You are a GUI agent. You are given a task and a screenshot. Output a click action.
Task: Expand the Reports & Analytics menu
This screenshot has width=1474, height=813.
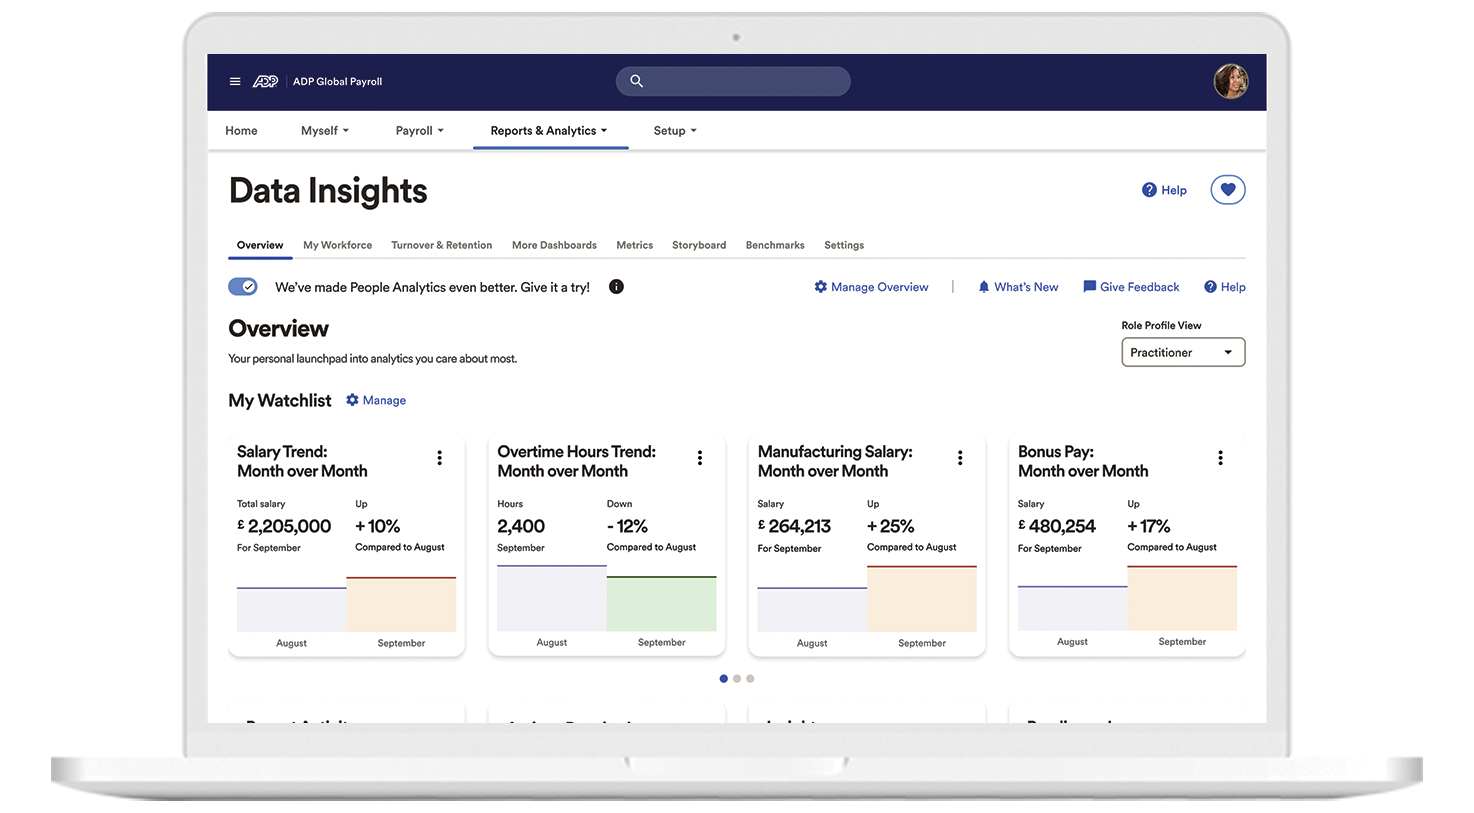549,131
